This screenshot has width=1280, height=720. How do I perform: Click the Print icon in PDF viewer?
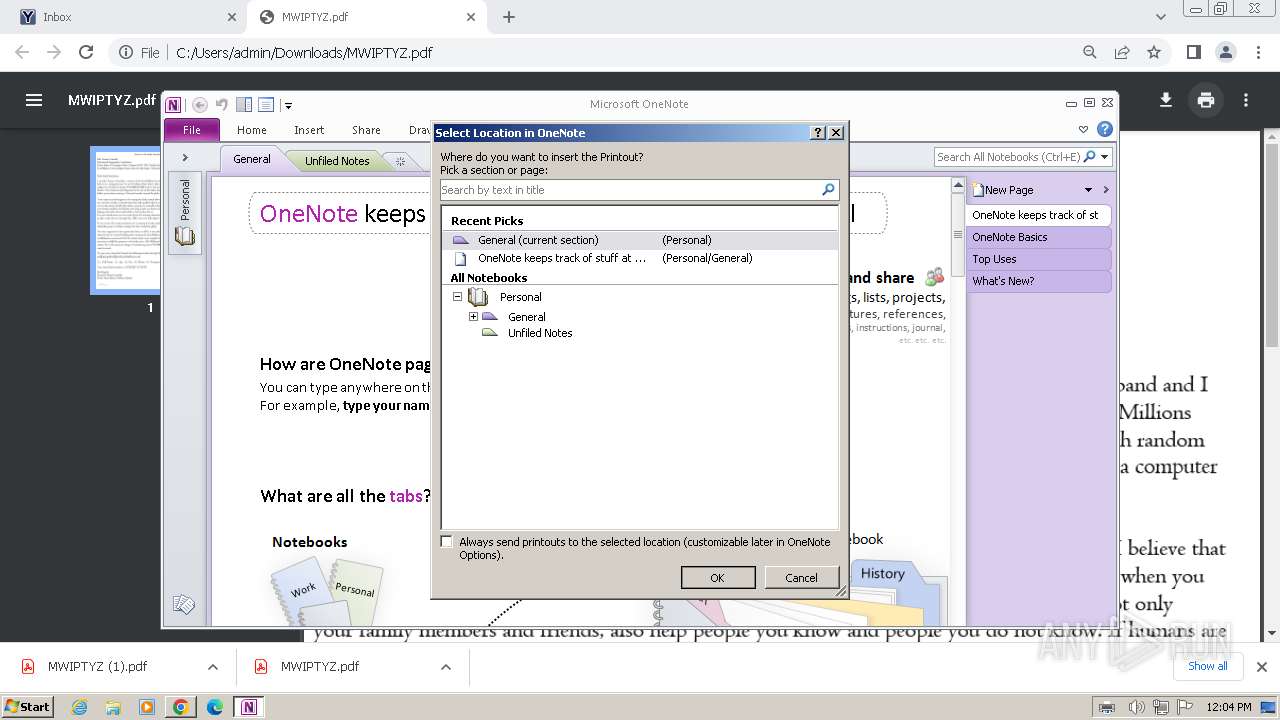[x=1205, y=100]
